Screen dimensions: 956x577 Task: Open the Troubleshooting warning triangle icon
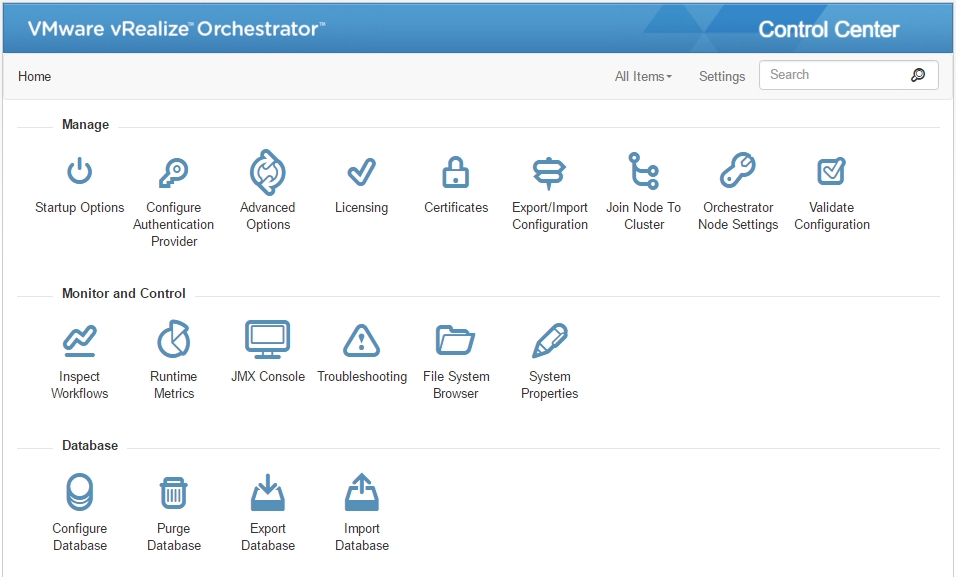pos(362,340)
